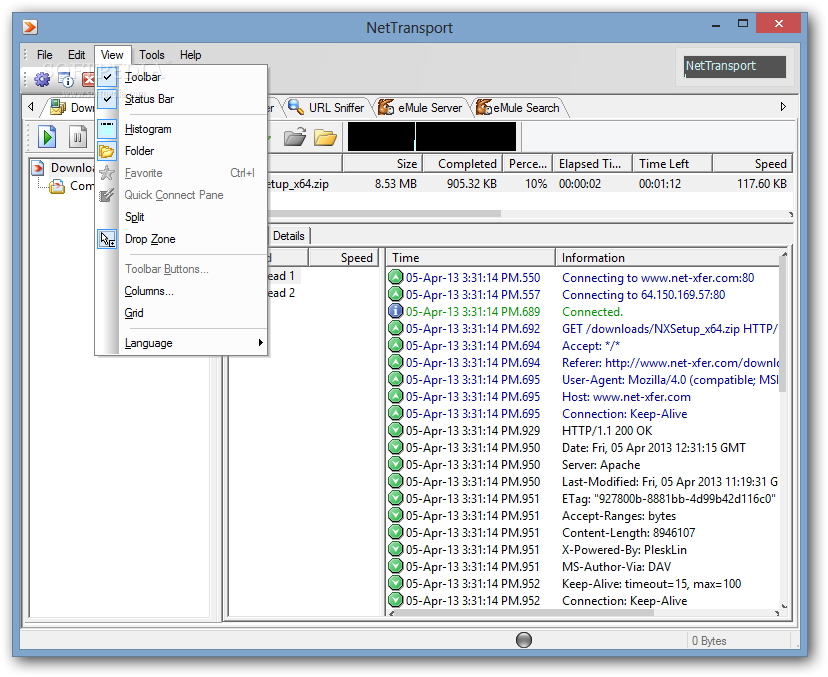The height and width of the screenshot is (677, 828).
Task: Switch to the eMule Server tab
Action: [x=421, y=108]
